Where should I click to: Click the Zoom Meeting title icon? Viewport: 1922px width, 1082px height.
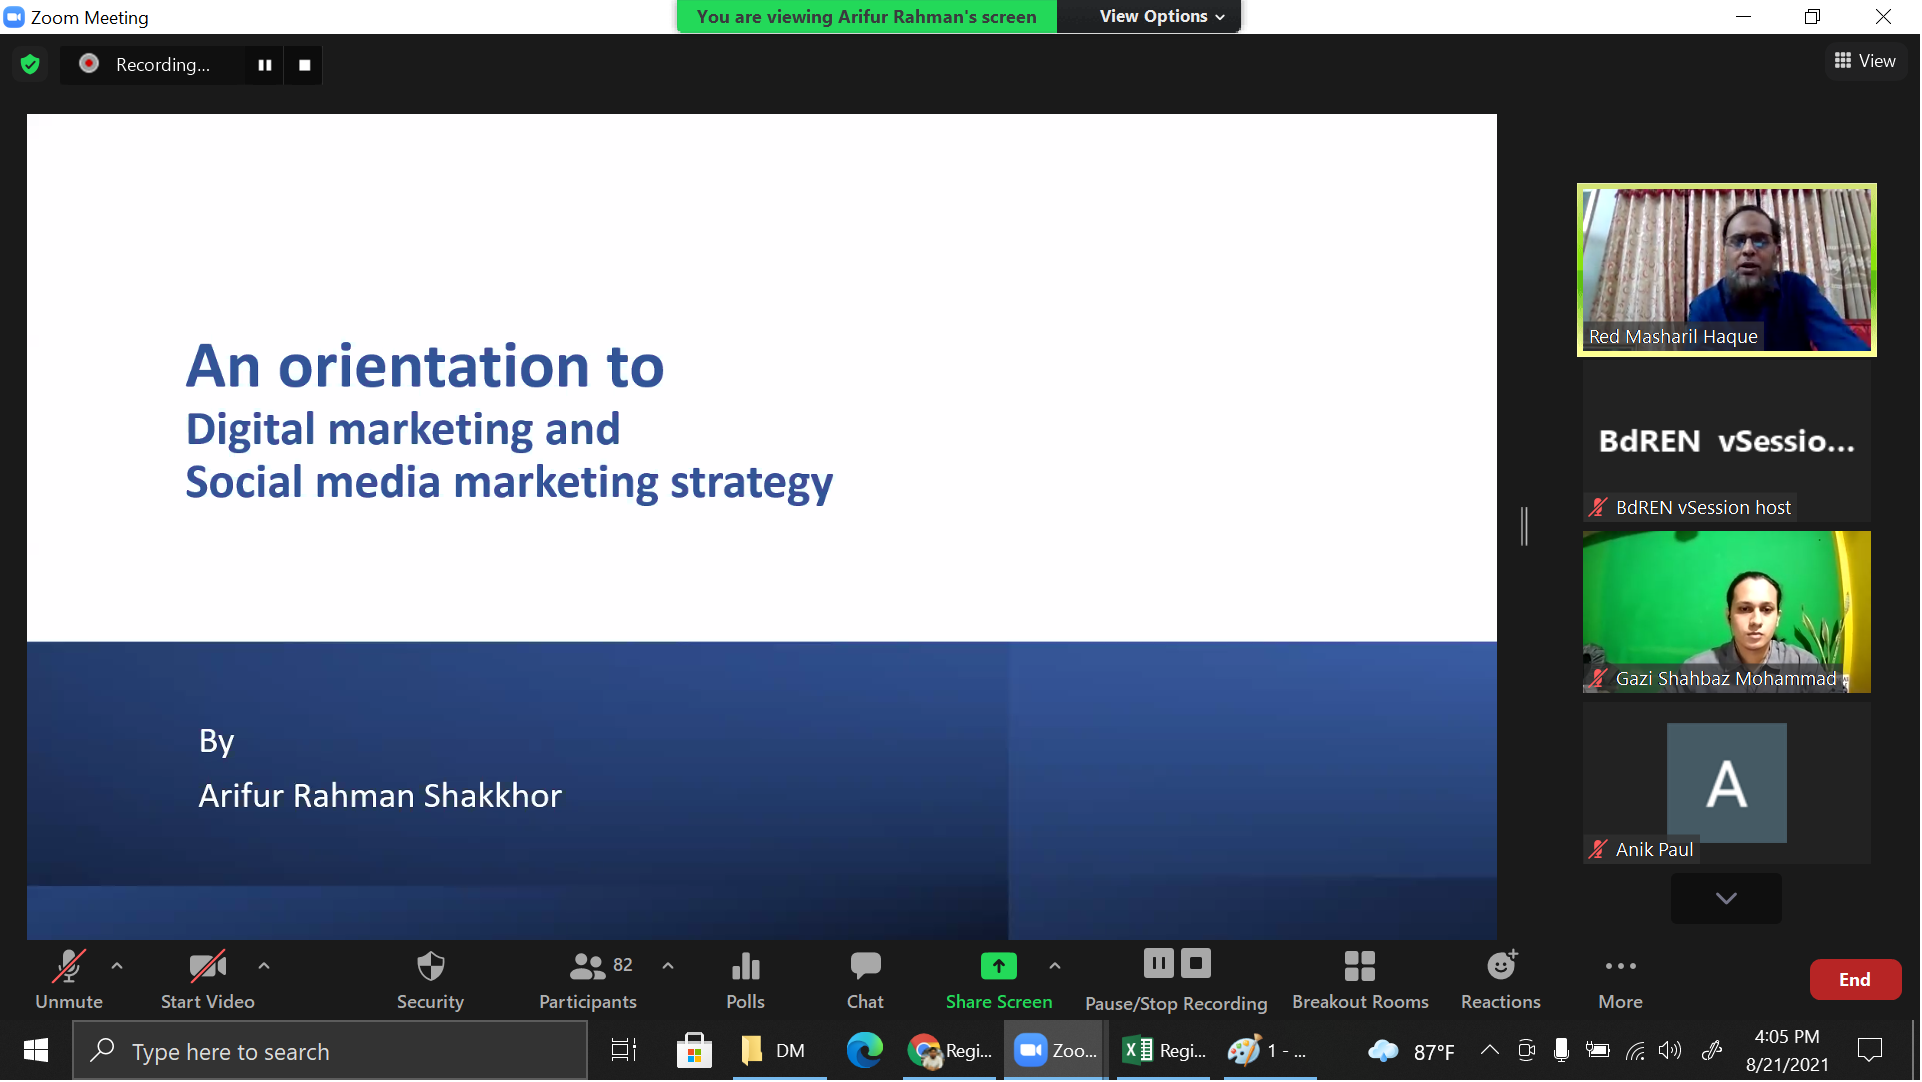point(14,17)
